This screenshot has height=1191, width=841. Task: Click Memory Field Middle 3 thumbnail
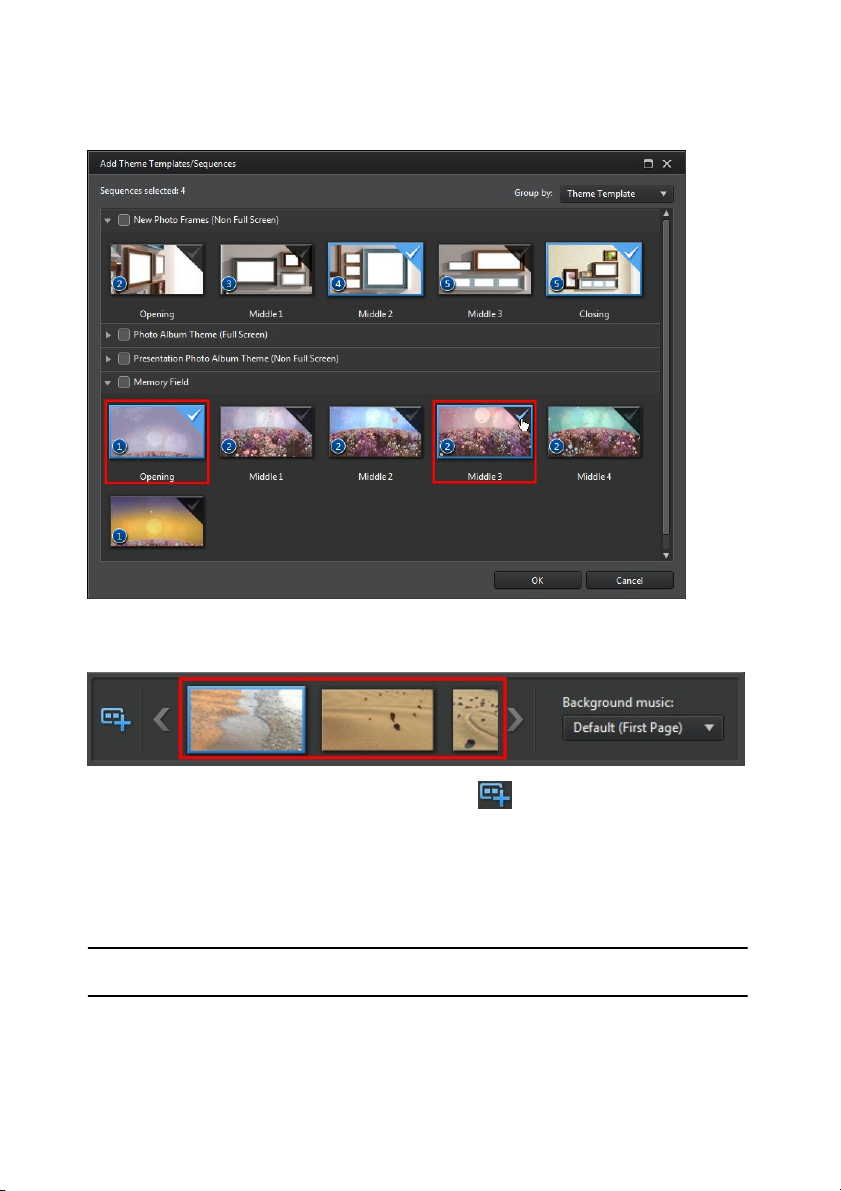pos(485,431)
